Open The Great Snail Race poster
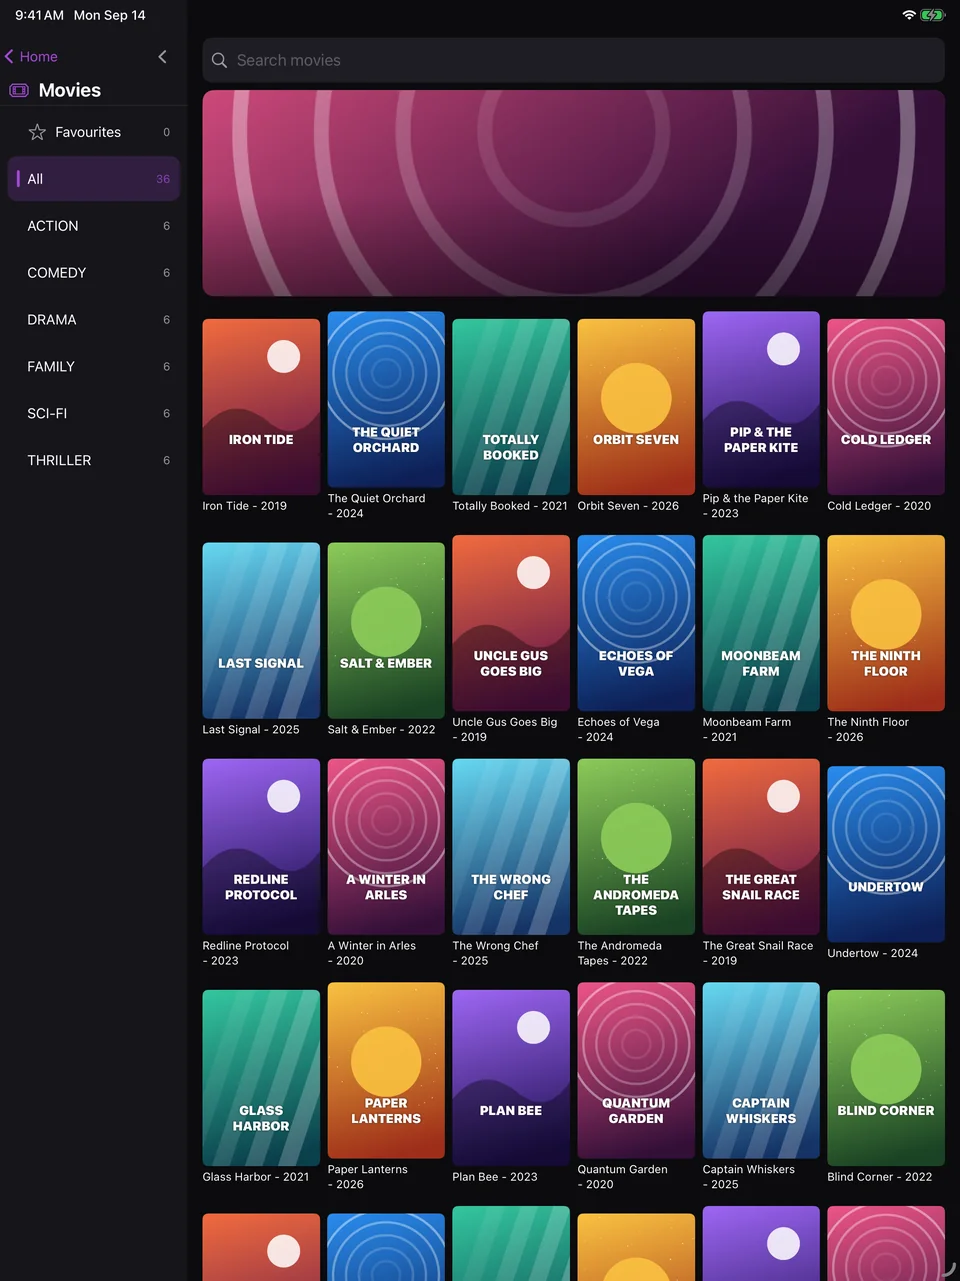This screenshot has width=960, height=1281. pyautogui.click(x=761, y=847)
